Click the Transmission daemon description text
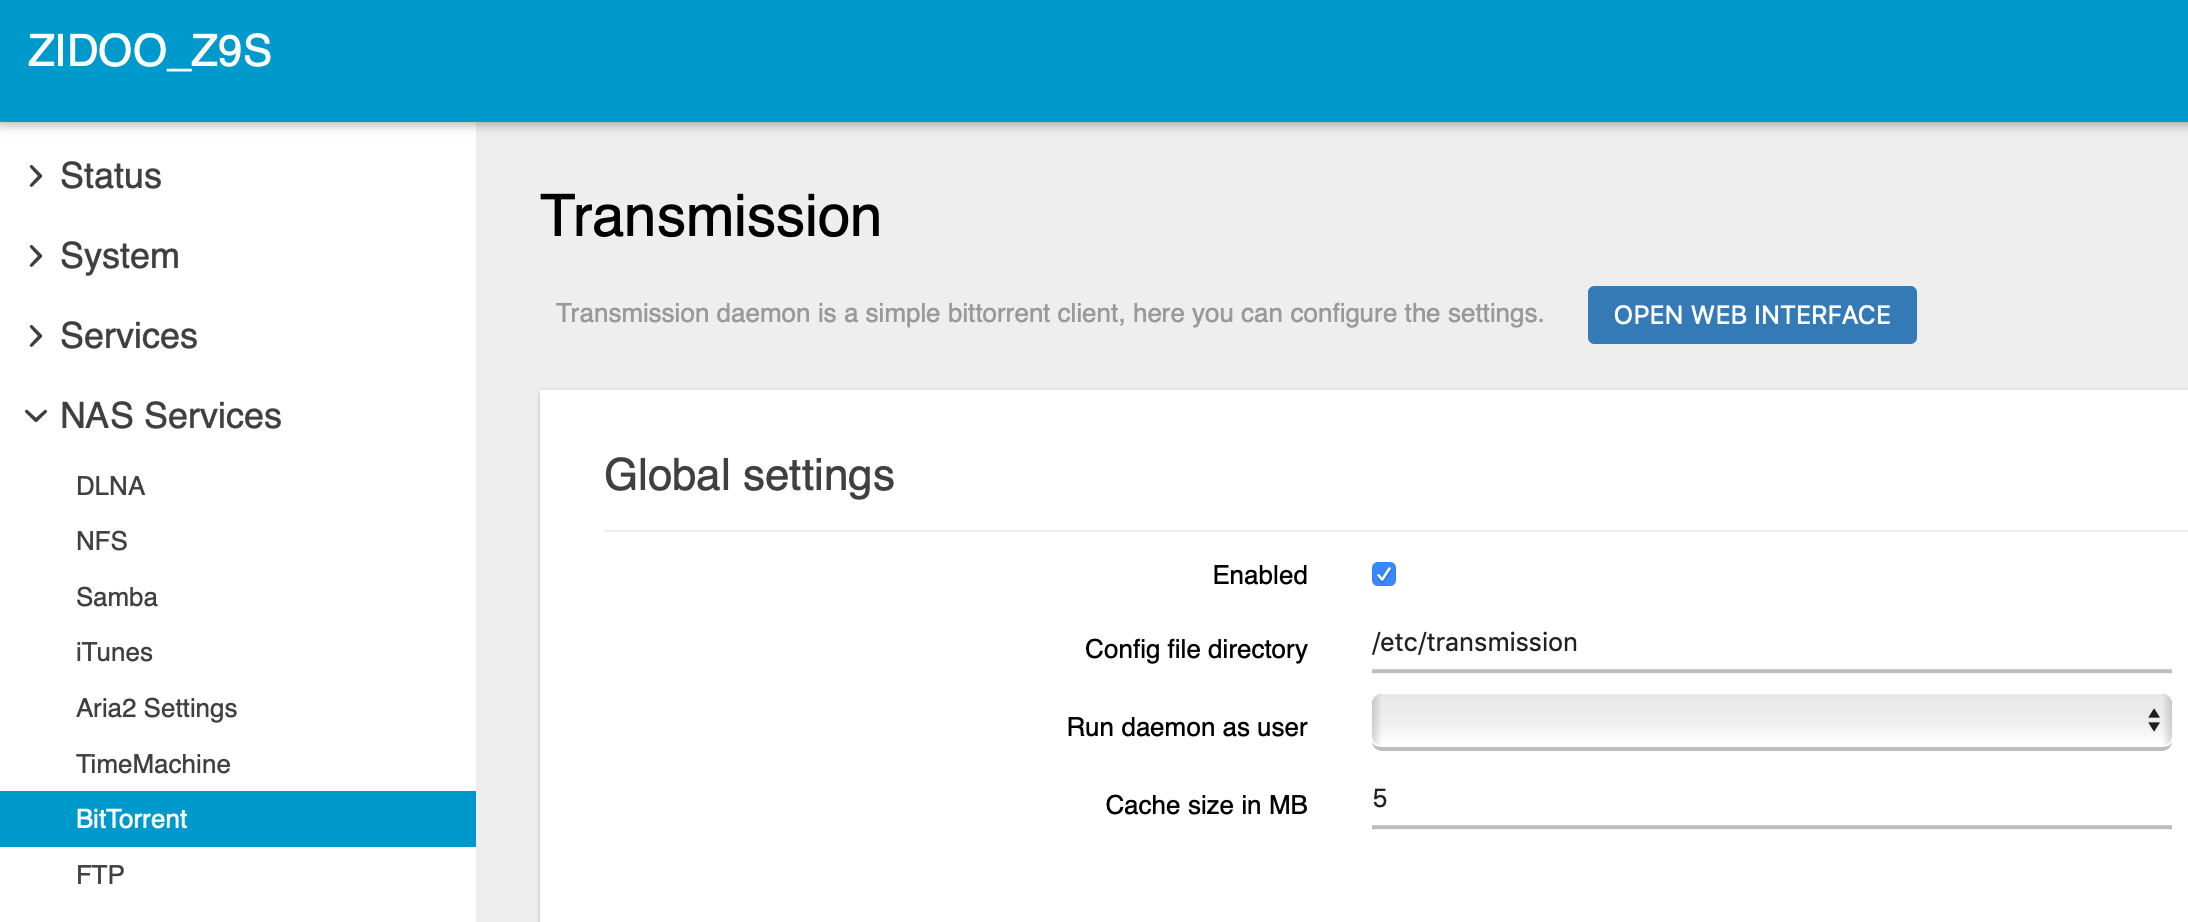This screenshot has height=922, width=2188. point(1050,314)
